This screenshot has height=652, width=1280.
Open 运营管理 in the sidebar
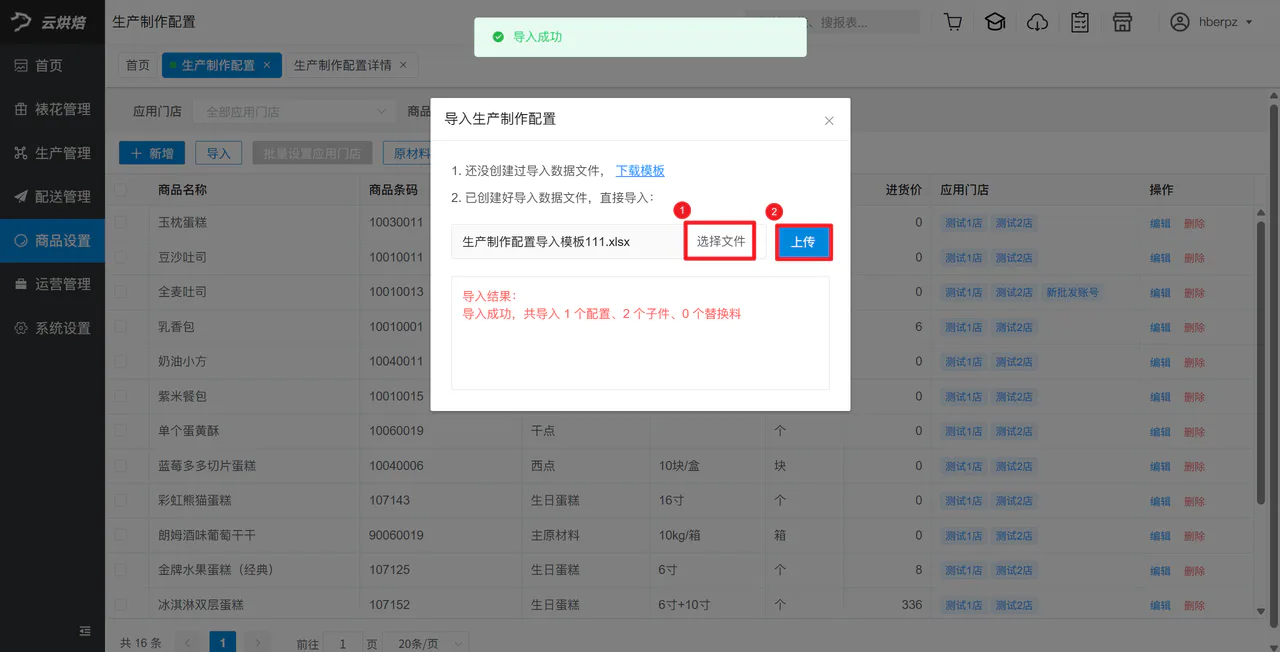tap(52, 284)
